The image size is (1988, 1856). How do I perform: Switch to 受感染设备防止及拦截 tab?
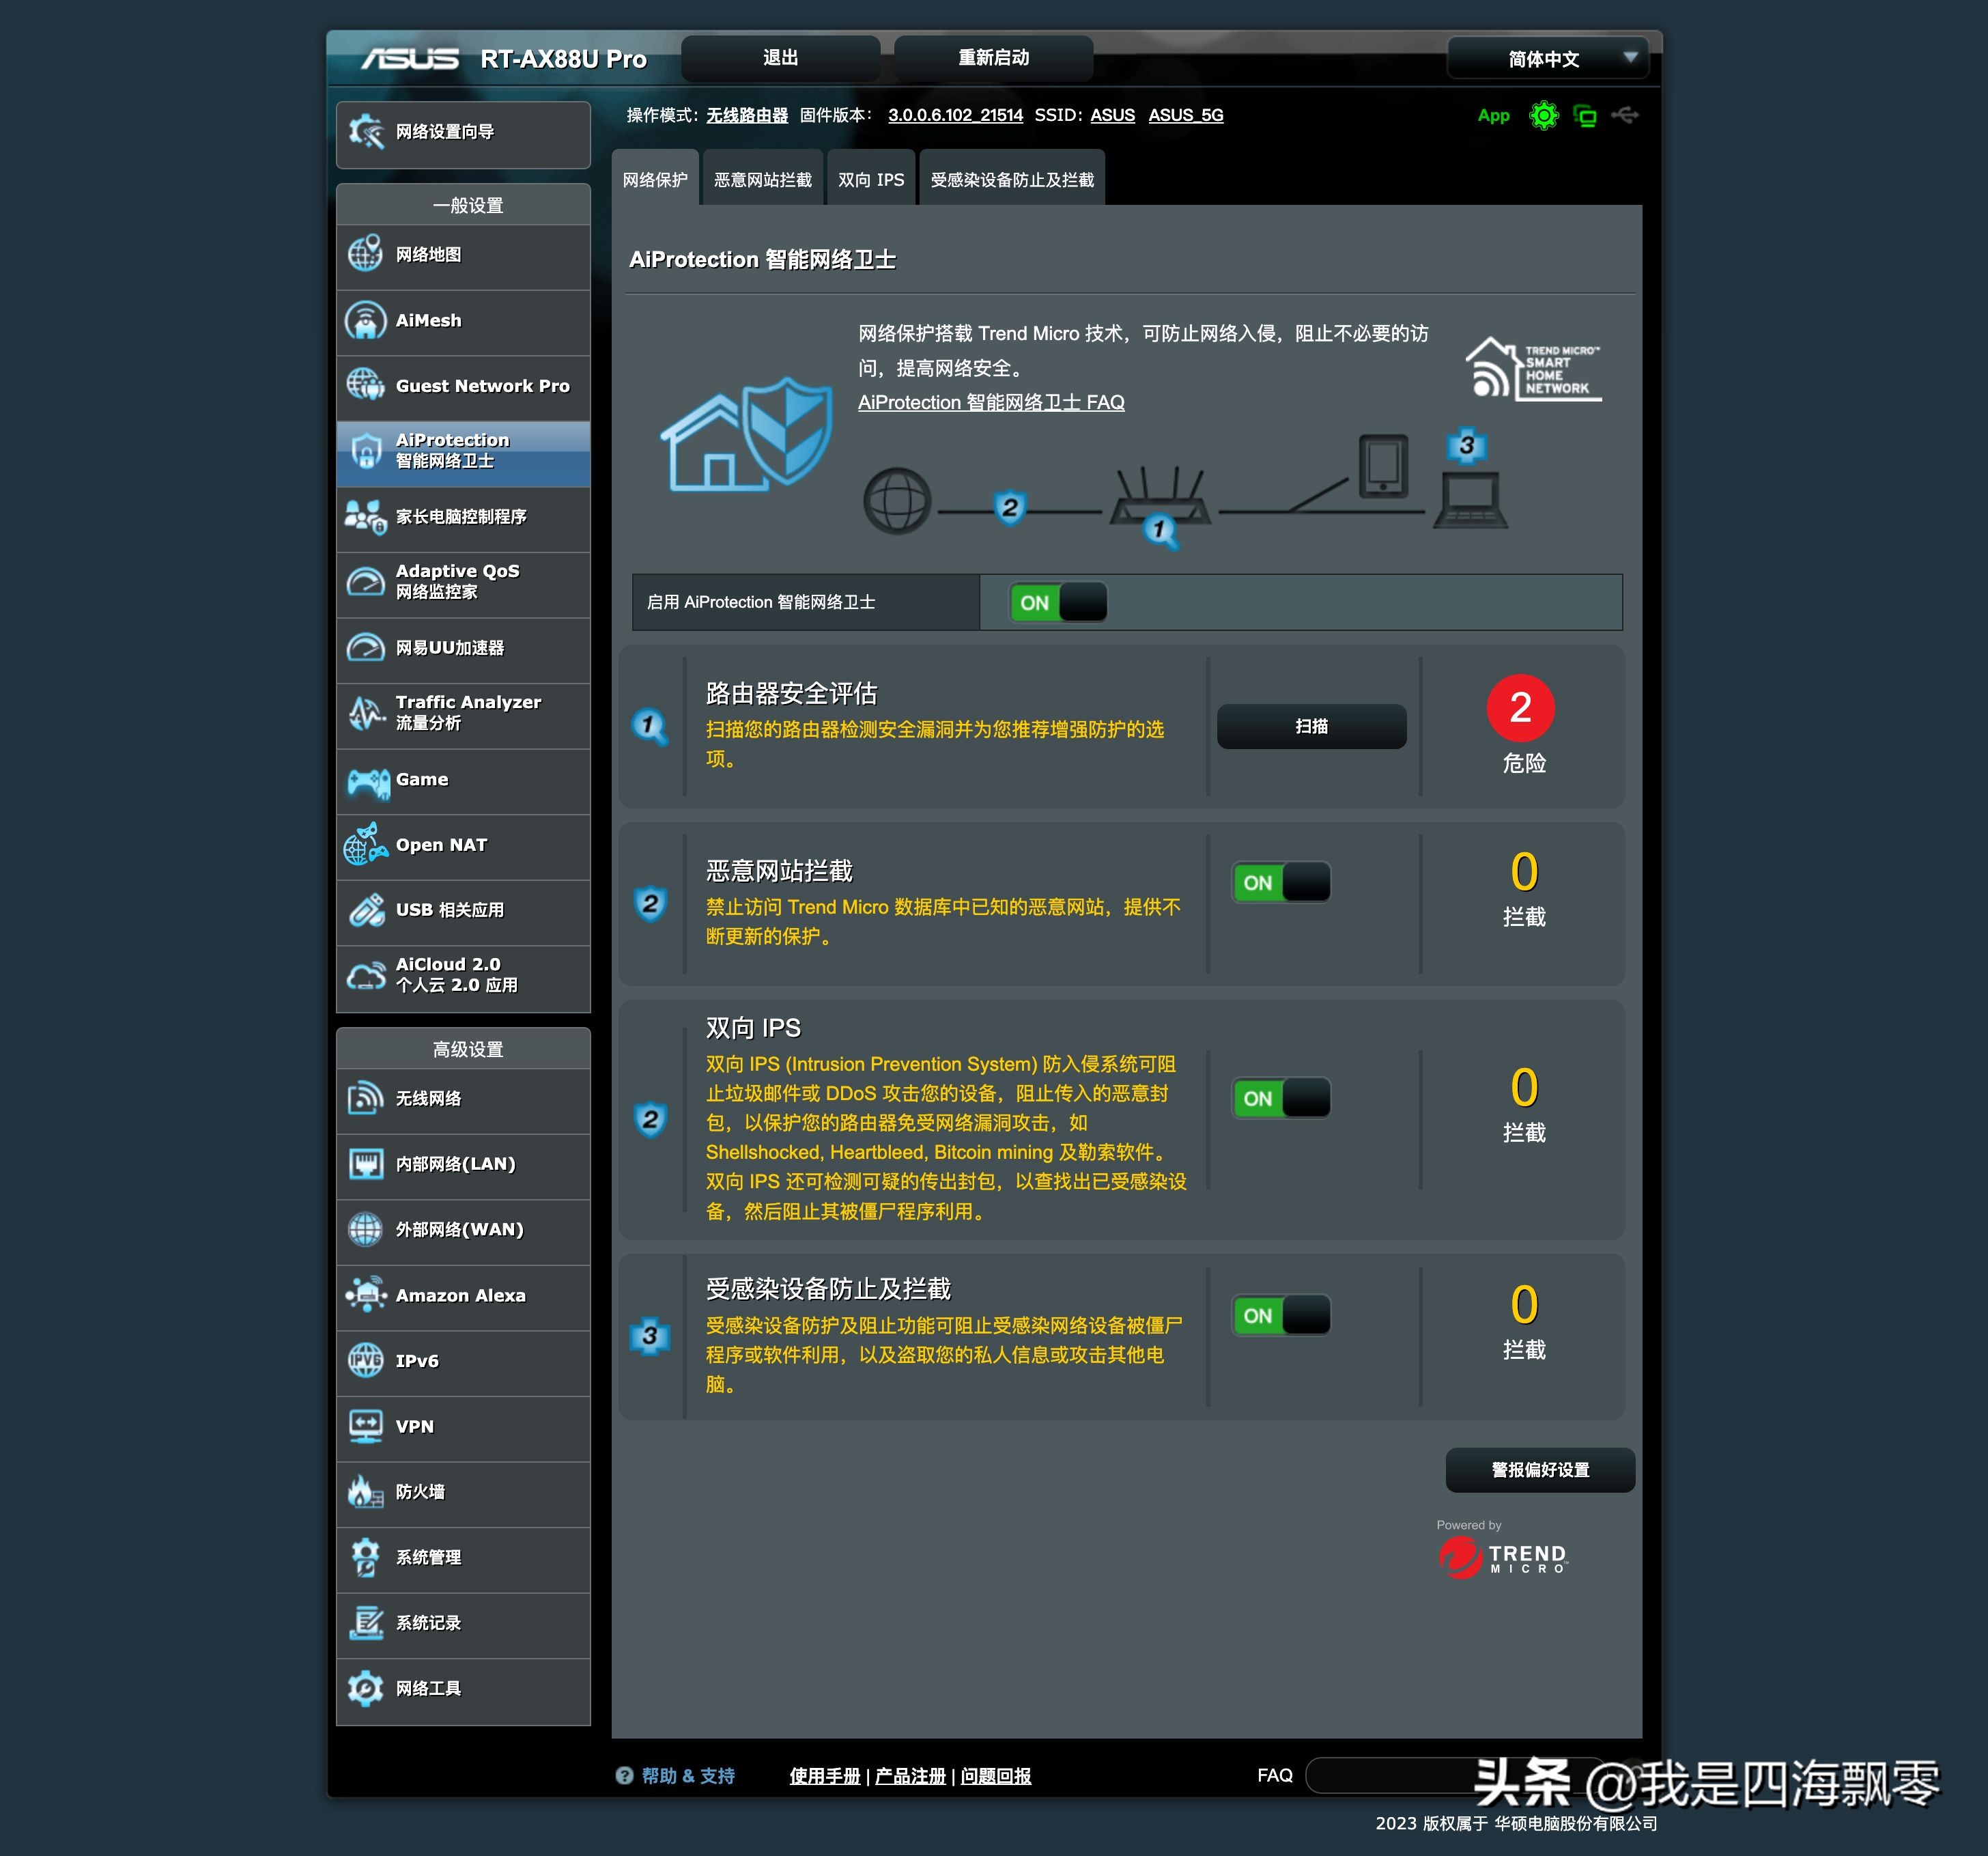1012,179
